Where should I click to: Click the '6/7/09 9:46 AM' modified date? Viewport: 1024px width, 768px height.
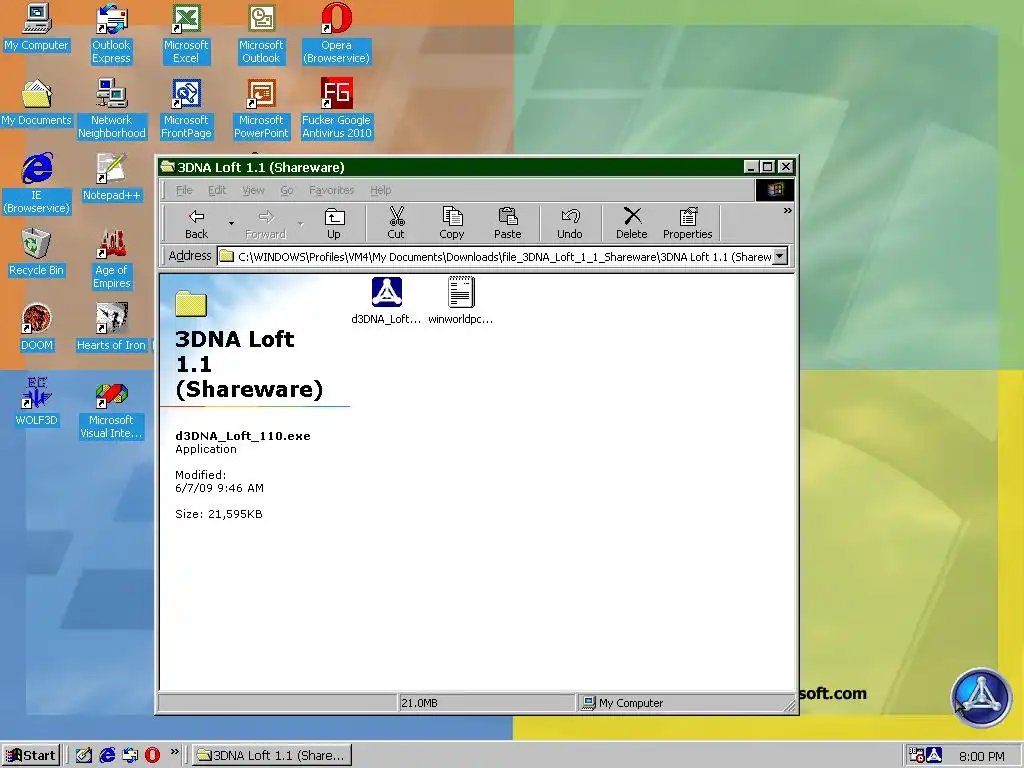tap(219, 488)
